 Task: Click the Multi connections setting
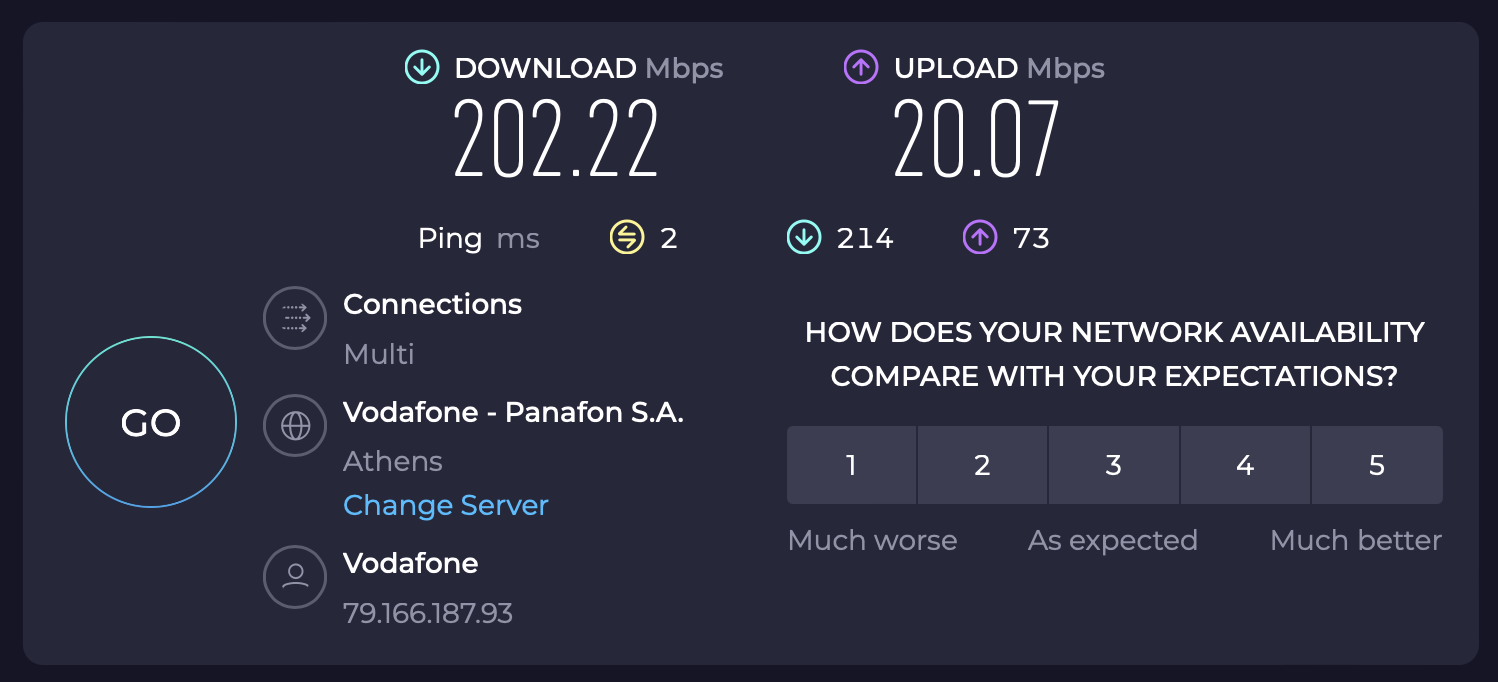coord(378,354)
